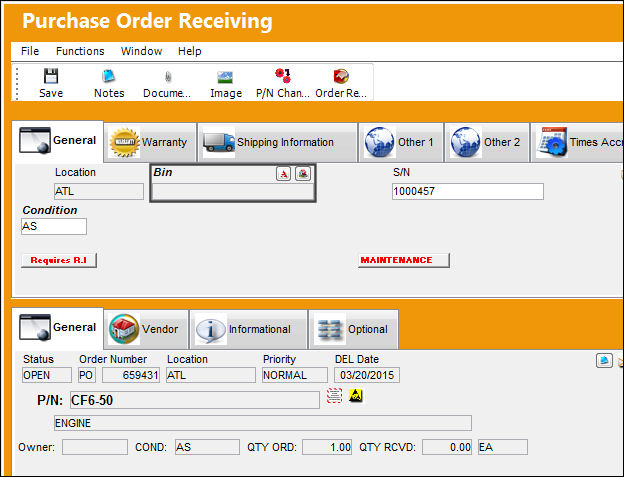Screen dimensions: 624x477
Task: Click the MAINTENANCE button
Action: point(404,260)
